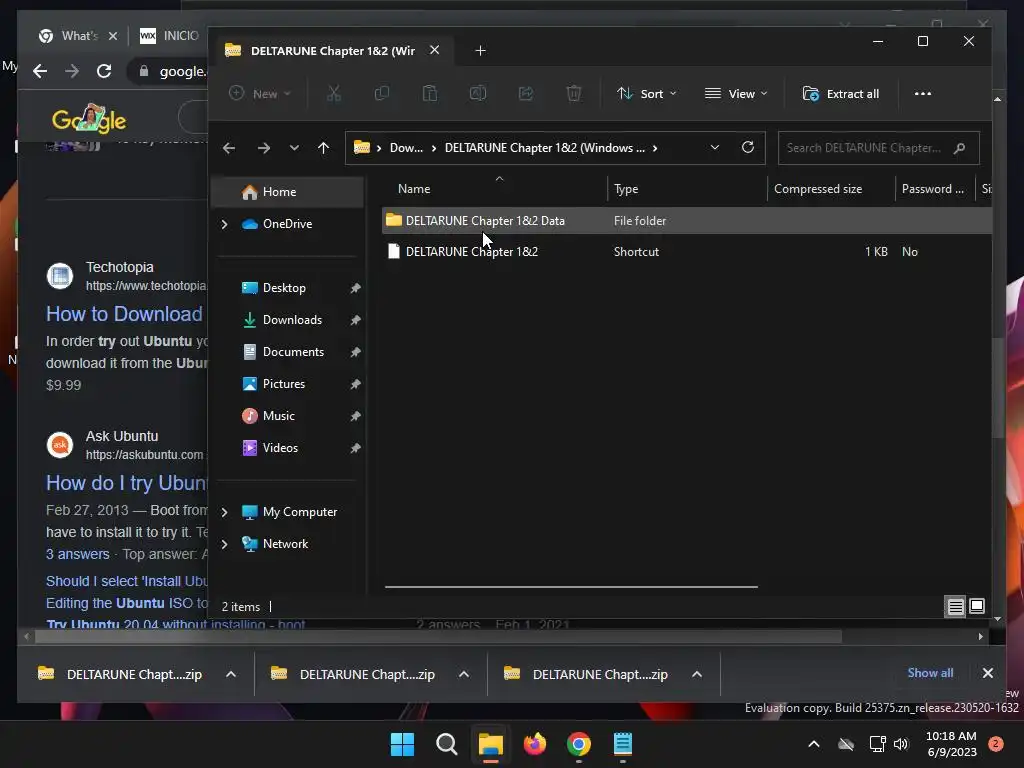This screenshot has width=1024, height=768.
Task: Select DELTARUNE Chapter 1&2 Data folder
Action: click(x=686, y=221)
